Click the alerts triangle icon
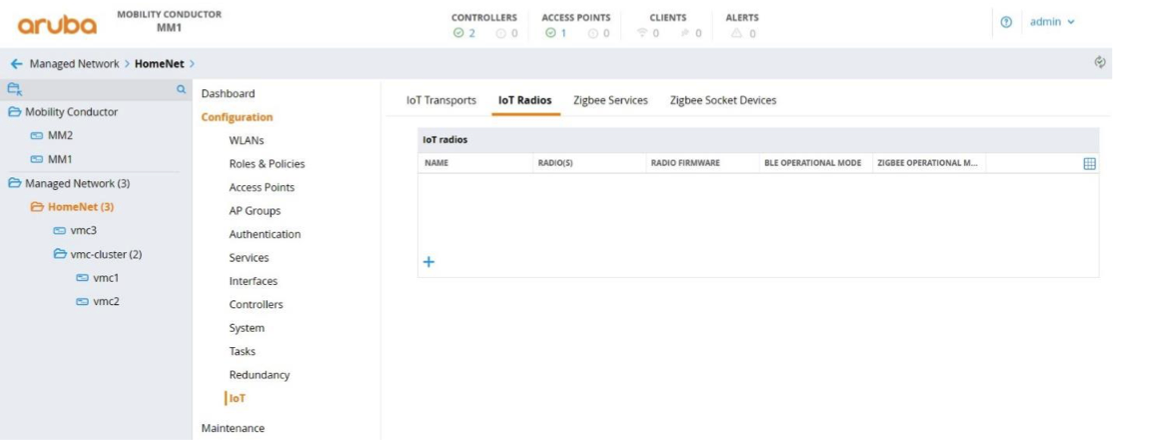This screenshot has width=1173, height=442. (x=737, y=33)
